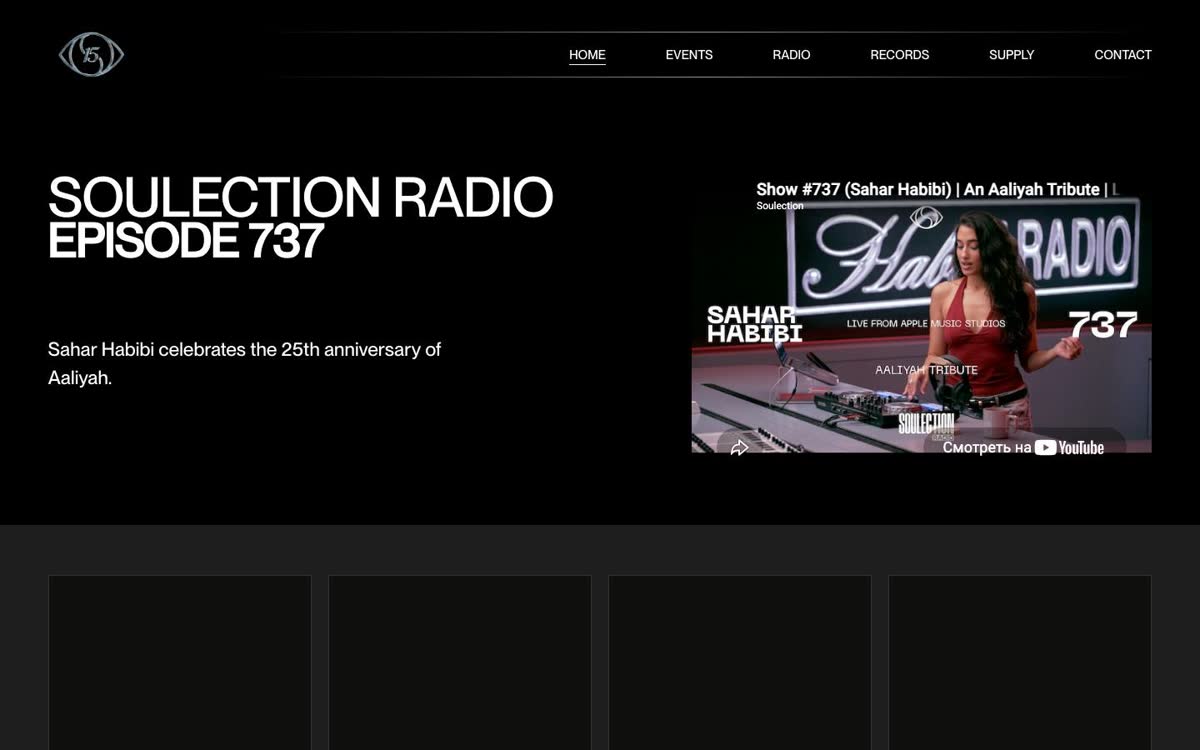Navigate to RECORDS
The image size is (1200, 750).
coord(899,55)
